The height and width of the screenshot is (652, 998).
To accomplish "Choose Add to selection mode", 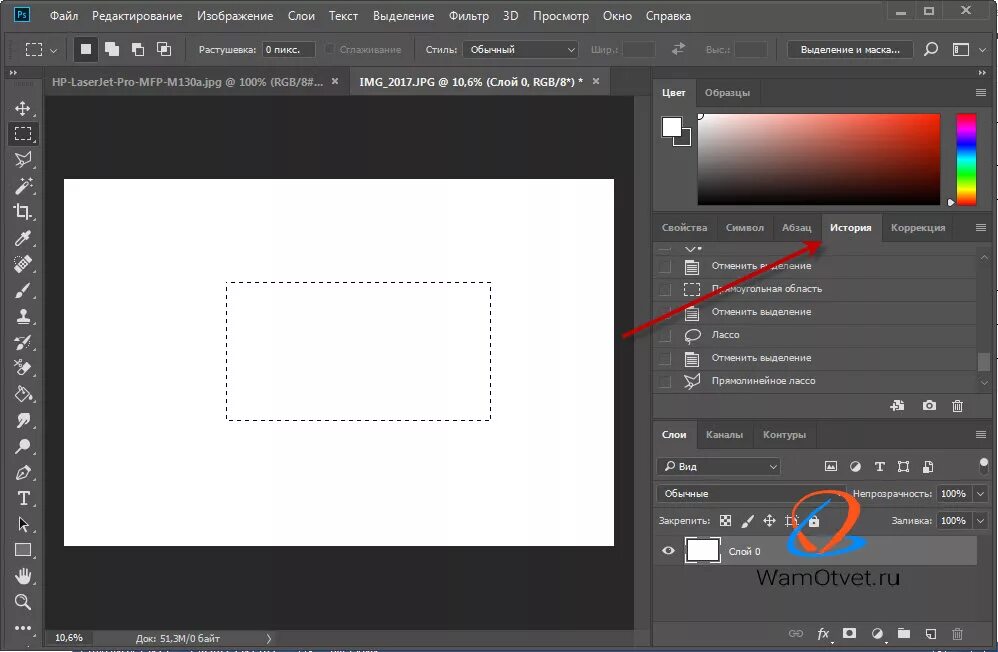I will [112, 50].
